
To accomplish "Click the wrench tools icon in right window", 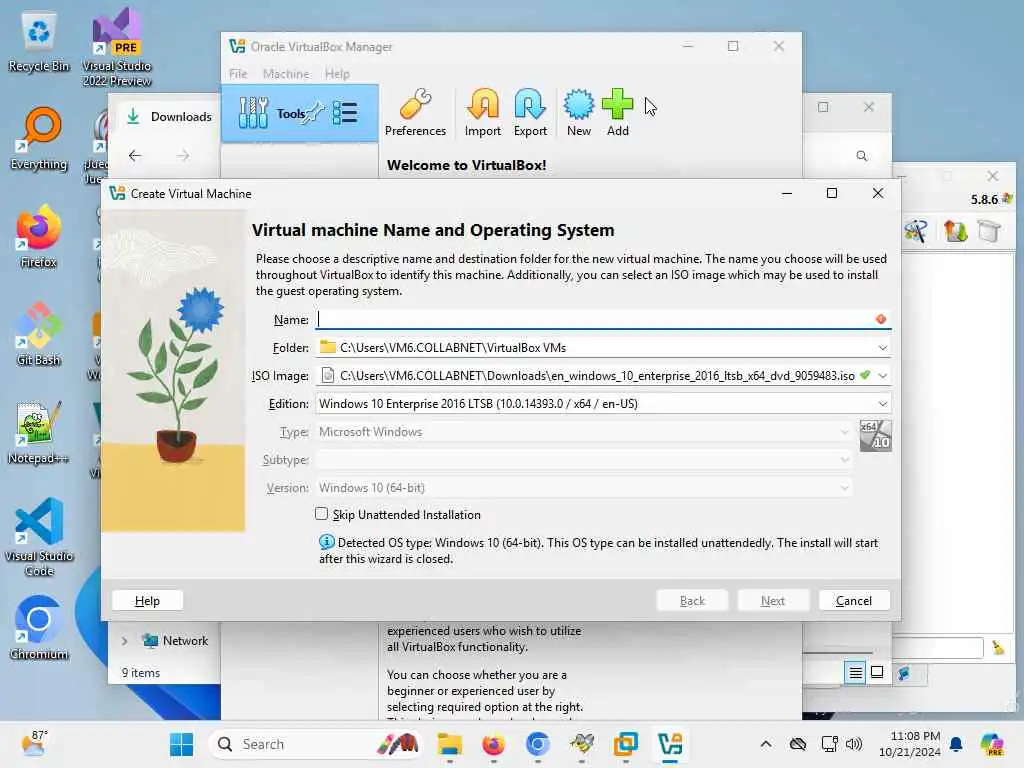I will [x=916, y=231].
